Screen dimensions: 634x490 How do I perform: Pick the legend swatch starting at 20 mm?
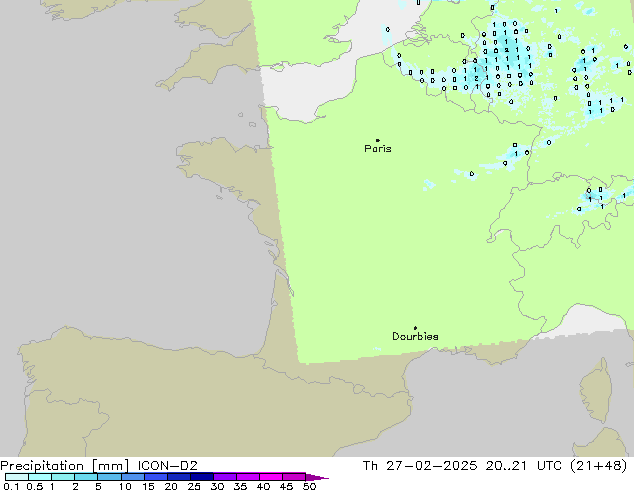[178, 477]
